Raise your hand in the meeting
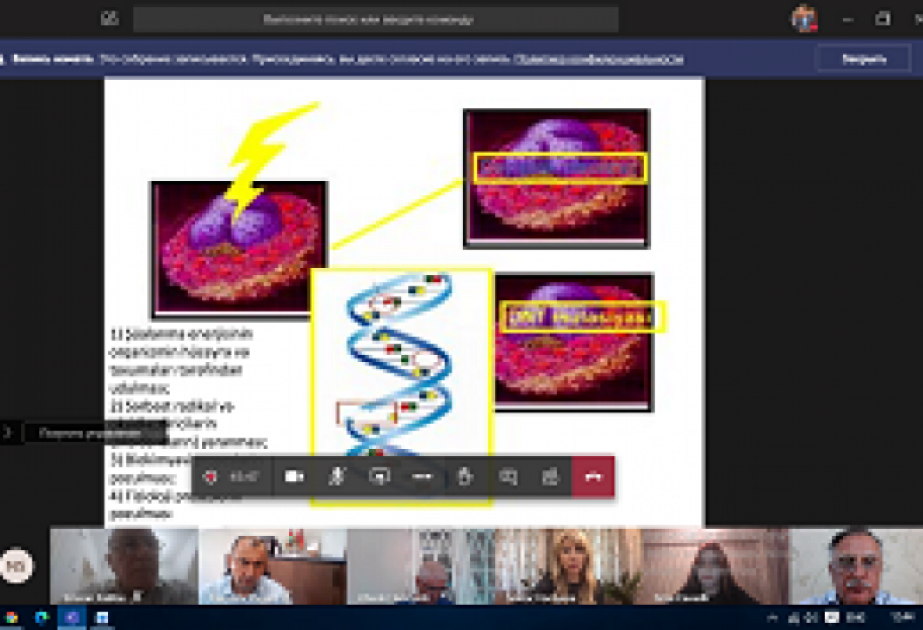 [x=465, y=476]
